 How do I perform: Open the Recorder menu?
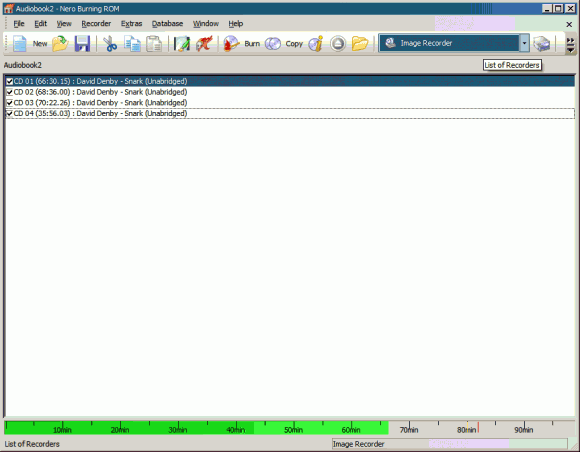[96, 24]
